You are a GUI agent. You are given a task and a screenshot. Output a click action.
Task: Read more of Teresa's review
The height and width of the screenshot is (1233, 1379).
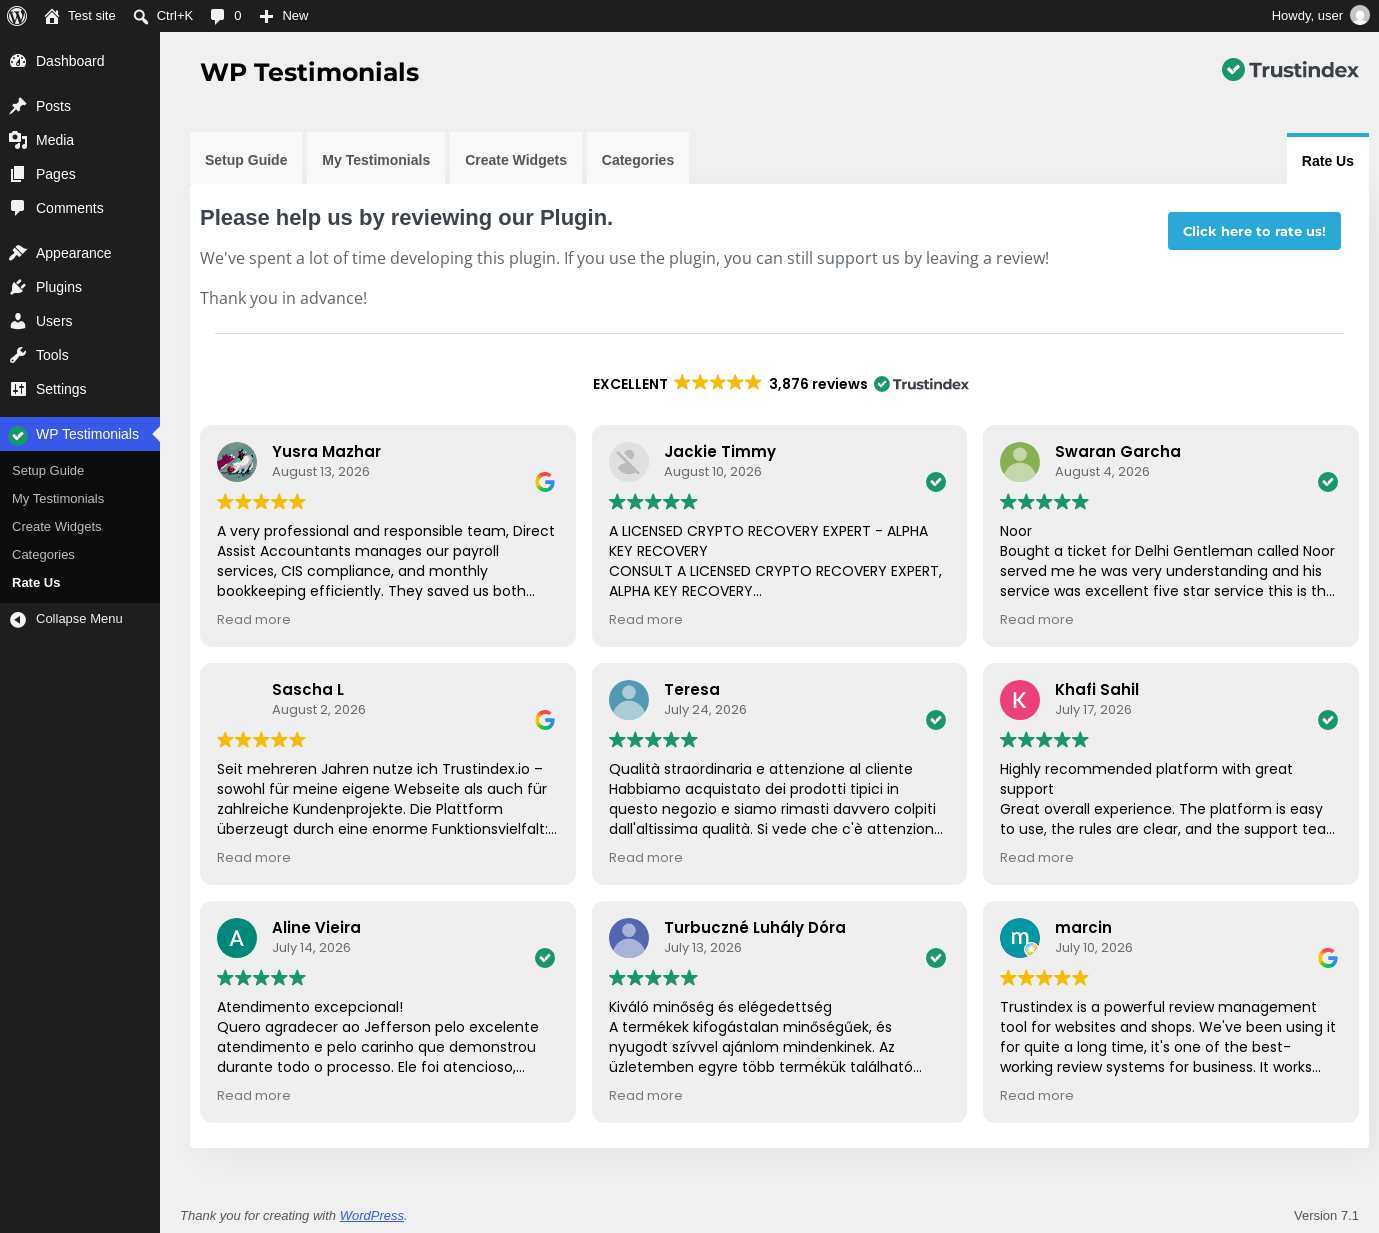pos(646,858)
